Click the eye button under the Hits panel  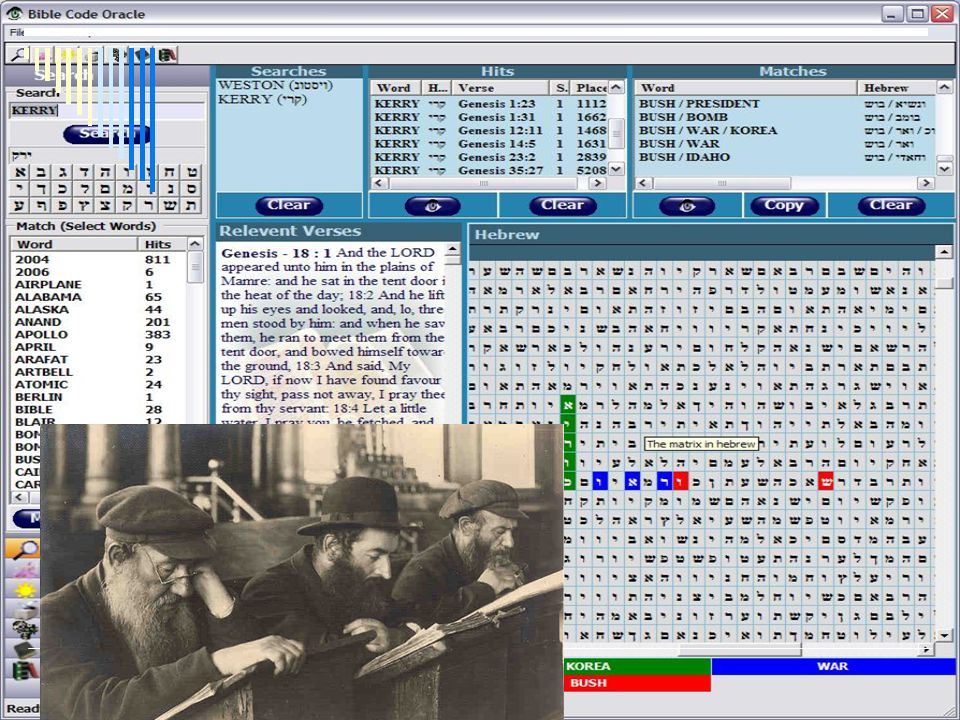pyautogui.click(x=432, y=206)
